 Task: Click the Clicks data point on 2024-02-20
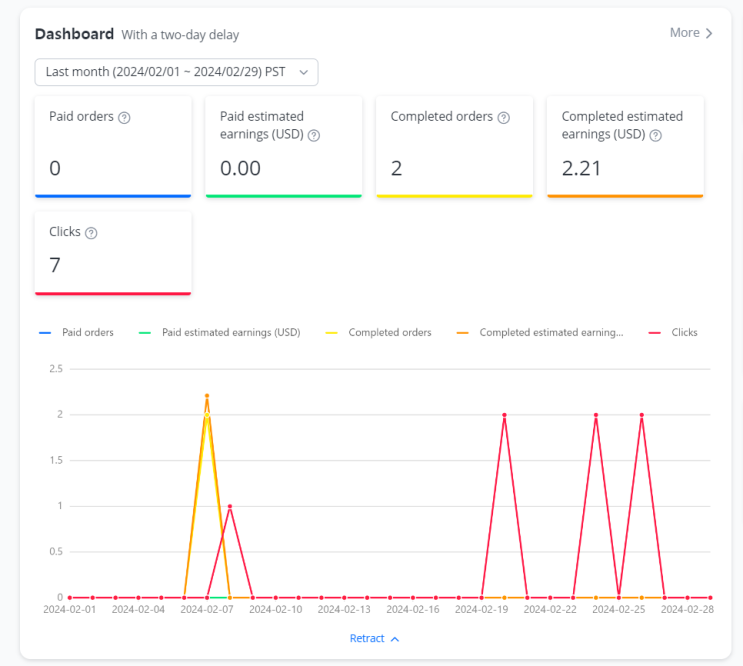505,415
